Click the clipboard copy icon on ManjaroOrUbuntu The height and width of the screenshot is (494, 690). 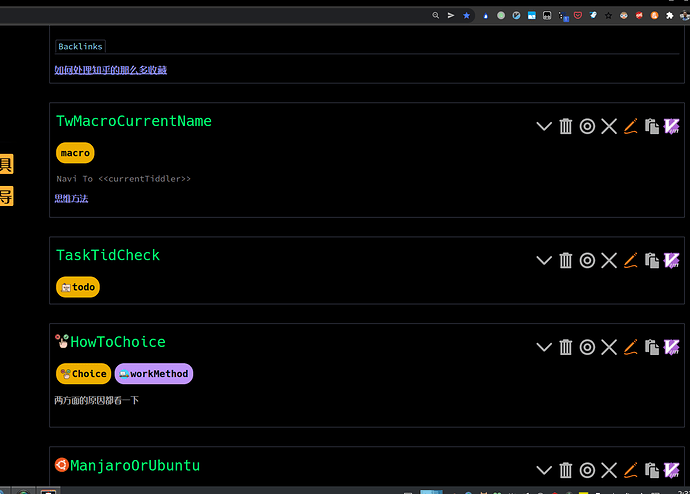652,470
